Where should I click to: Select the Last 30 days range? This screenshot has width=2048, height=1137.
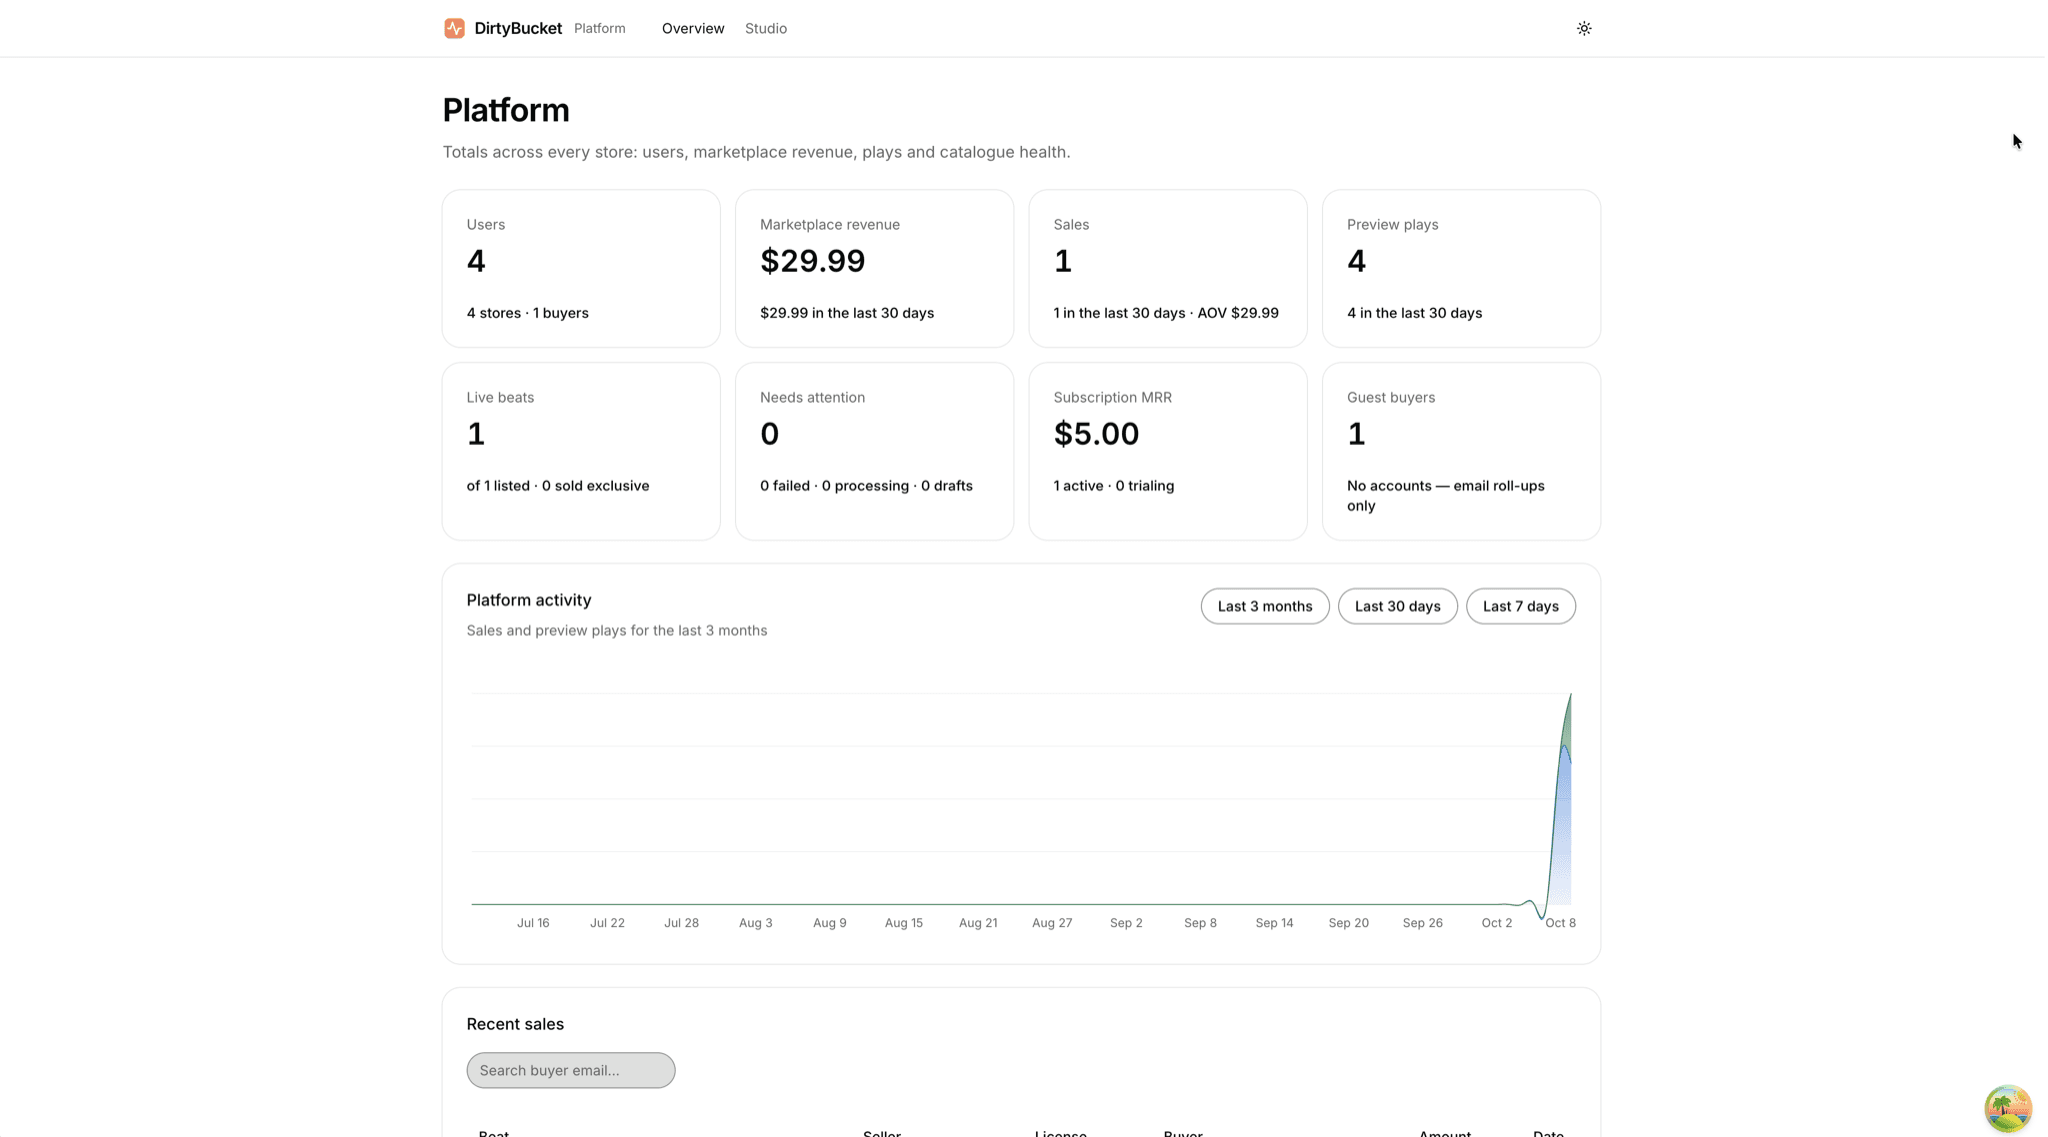[1398, 606]
